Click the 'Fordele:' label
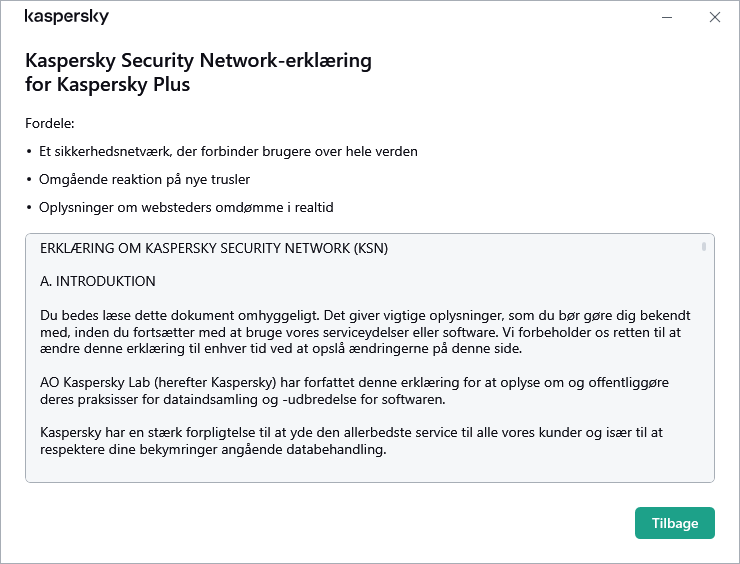Viewport: 740px width, 564px height. pos(50,123)
